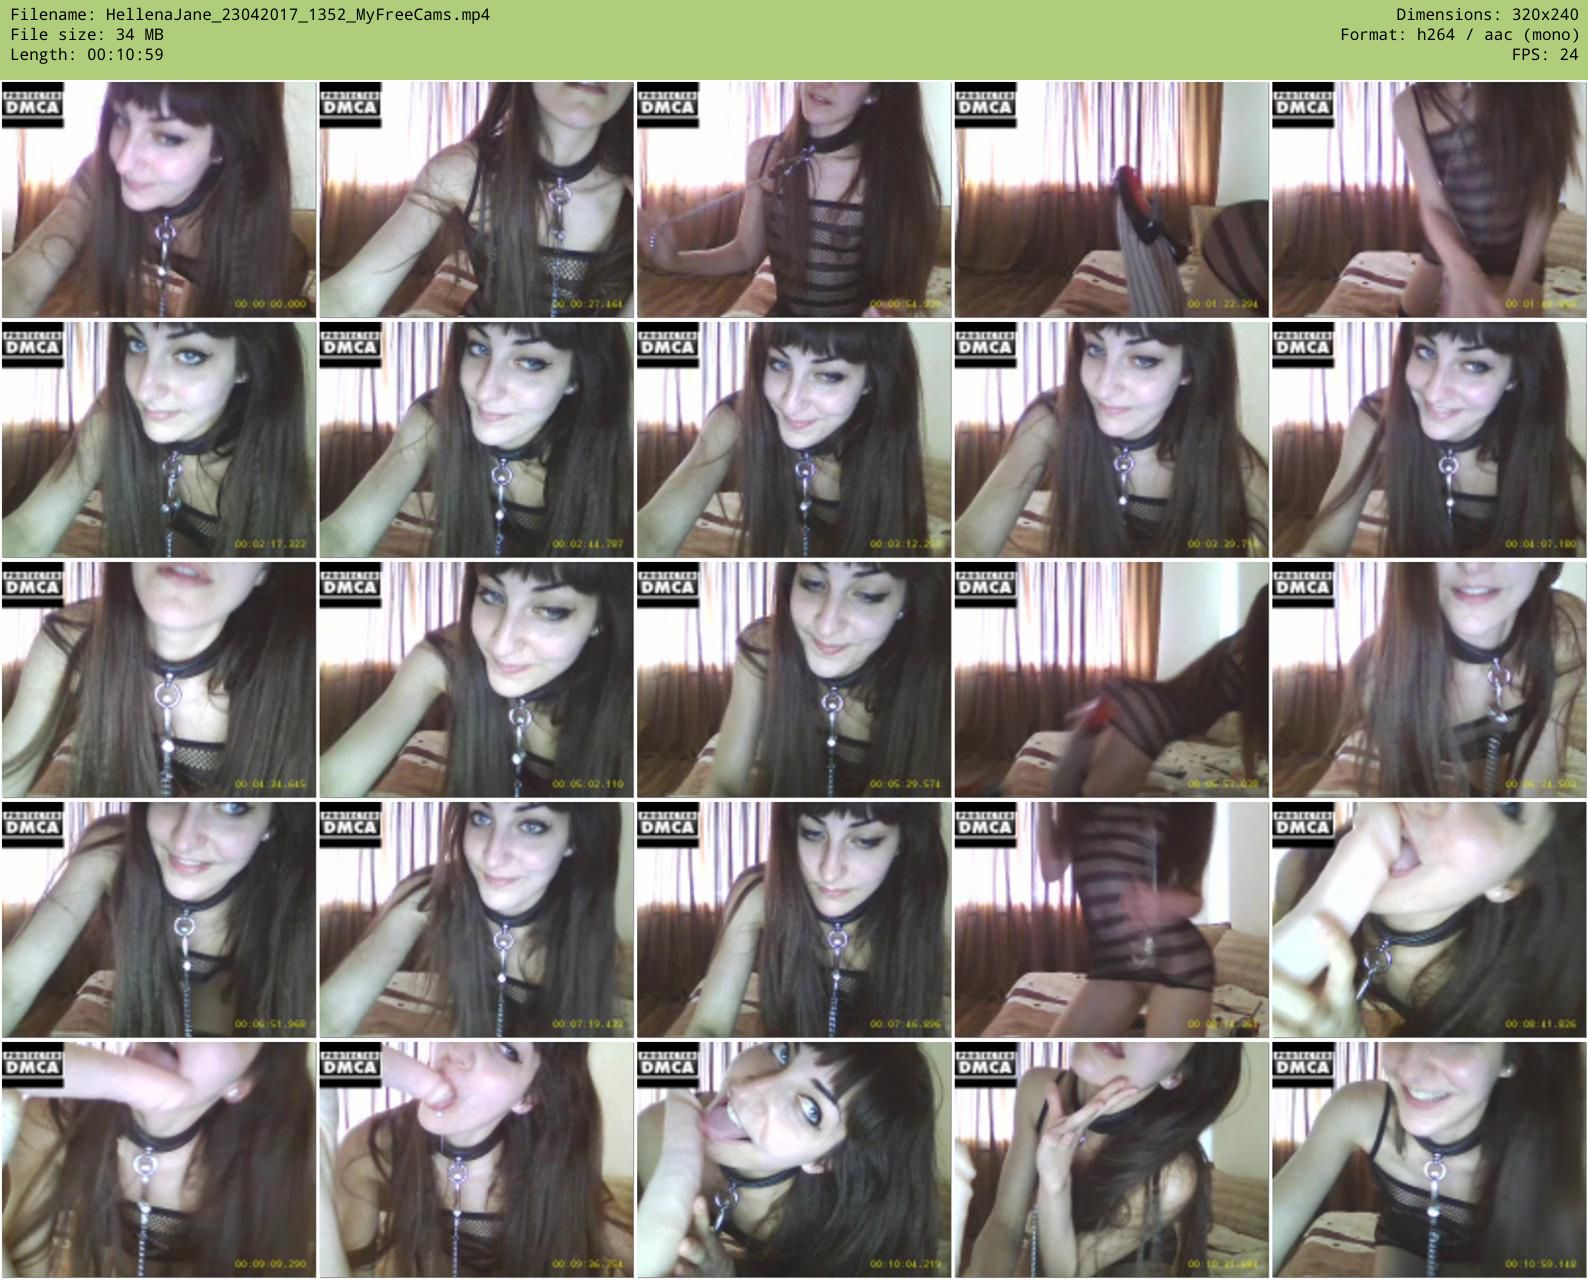Image resolution: width=1588 pixels, height=1280 pixels.
Task: Open the frame marked 00:02:17
Action: click(159, 440)
